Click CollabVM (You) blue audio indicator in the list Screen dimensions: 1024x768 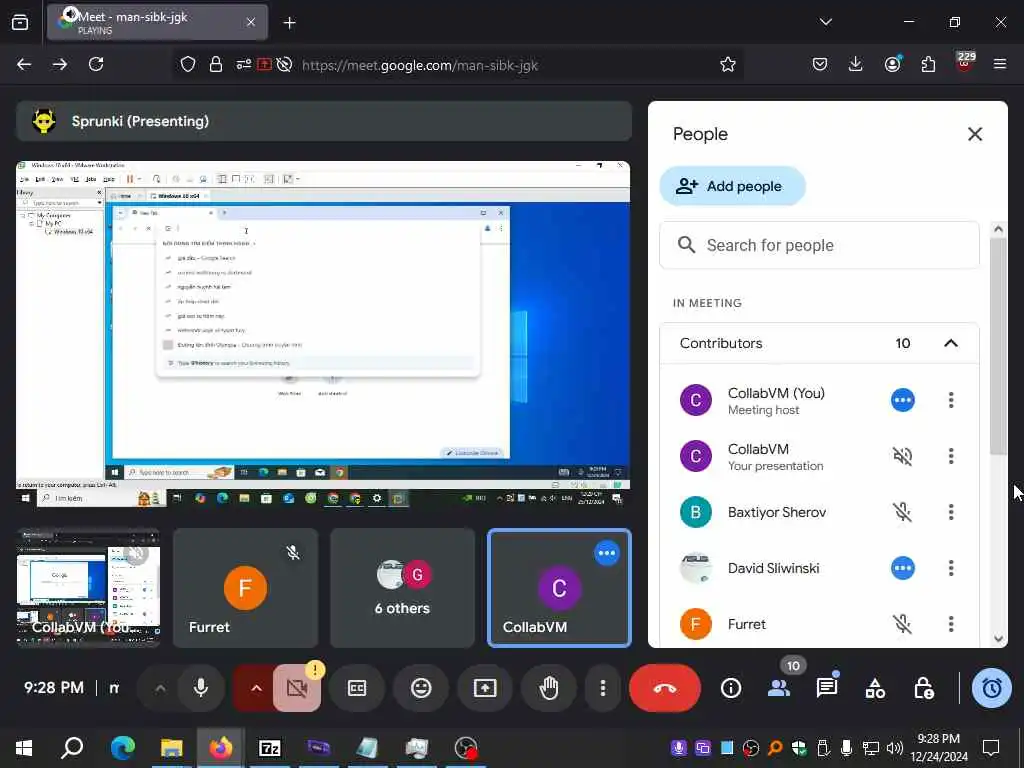point(903,400)
